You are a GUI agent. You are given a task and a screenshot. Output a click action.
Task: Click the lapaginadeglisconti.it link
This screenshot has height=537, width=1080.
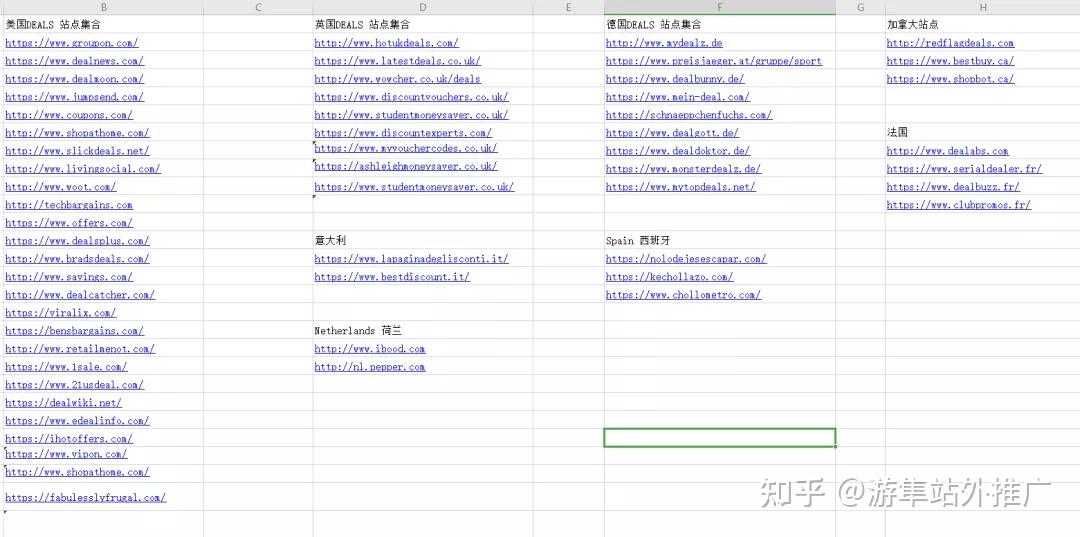[411, 259]
